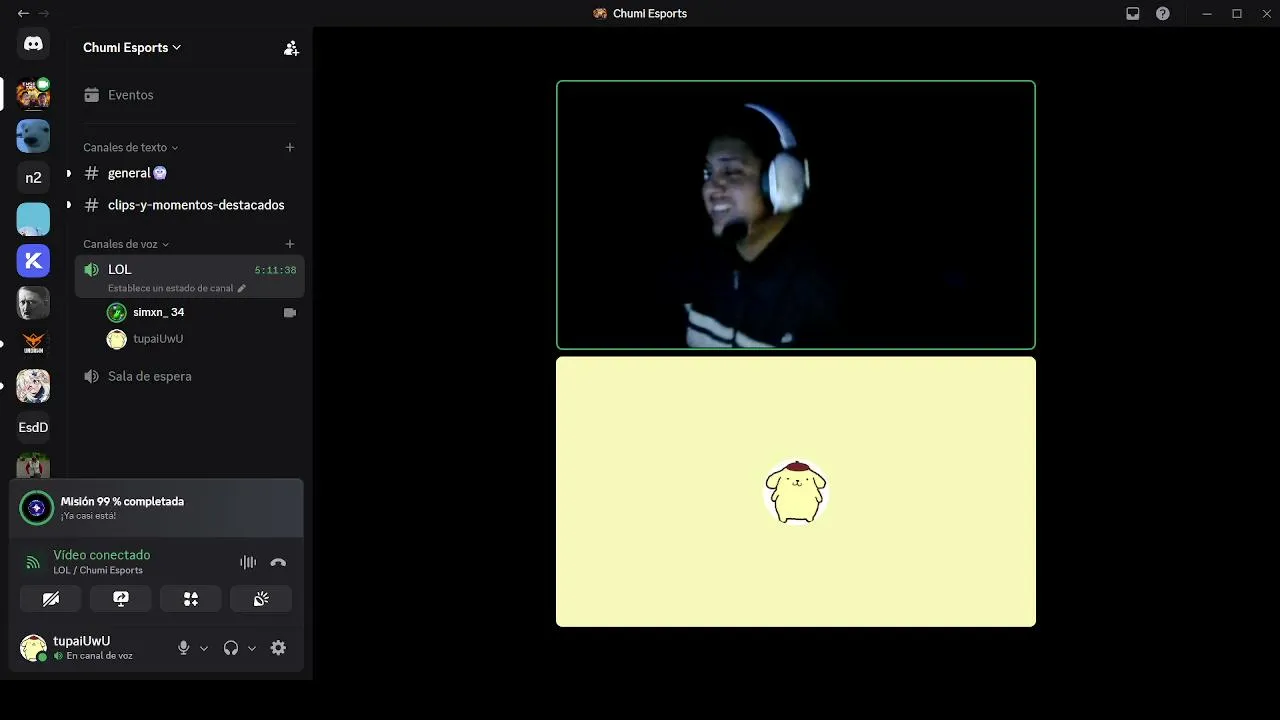Open noise suppression waveform icon
Image resolution: width=1280 pixels, height=720 pixels.
[248, 562]
